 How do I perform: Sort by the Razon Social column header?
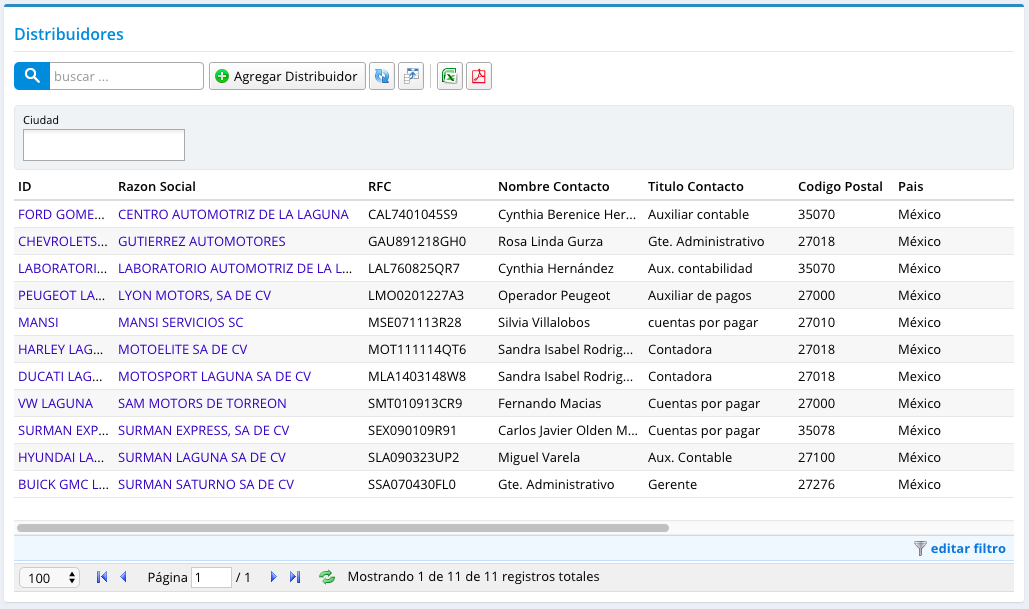[157, 186]
